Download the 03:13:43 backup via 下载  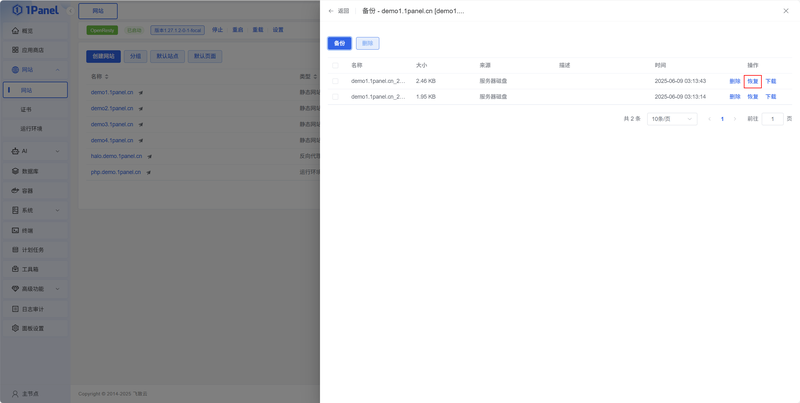[770, 81]
